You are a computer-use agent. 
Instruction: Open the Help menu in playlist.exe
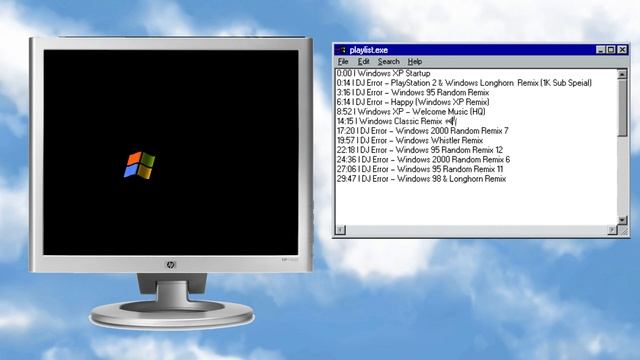pos(414,62)
